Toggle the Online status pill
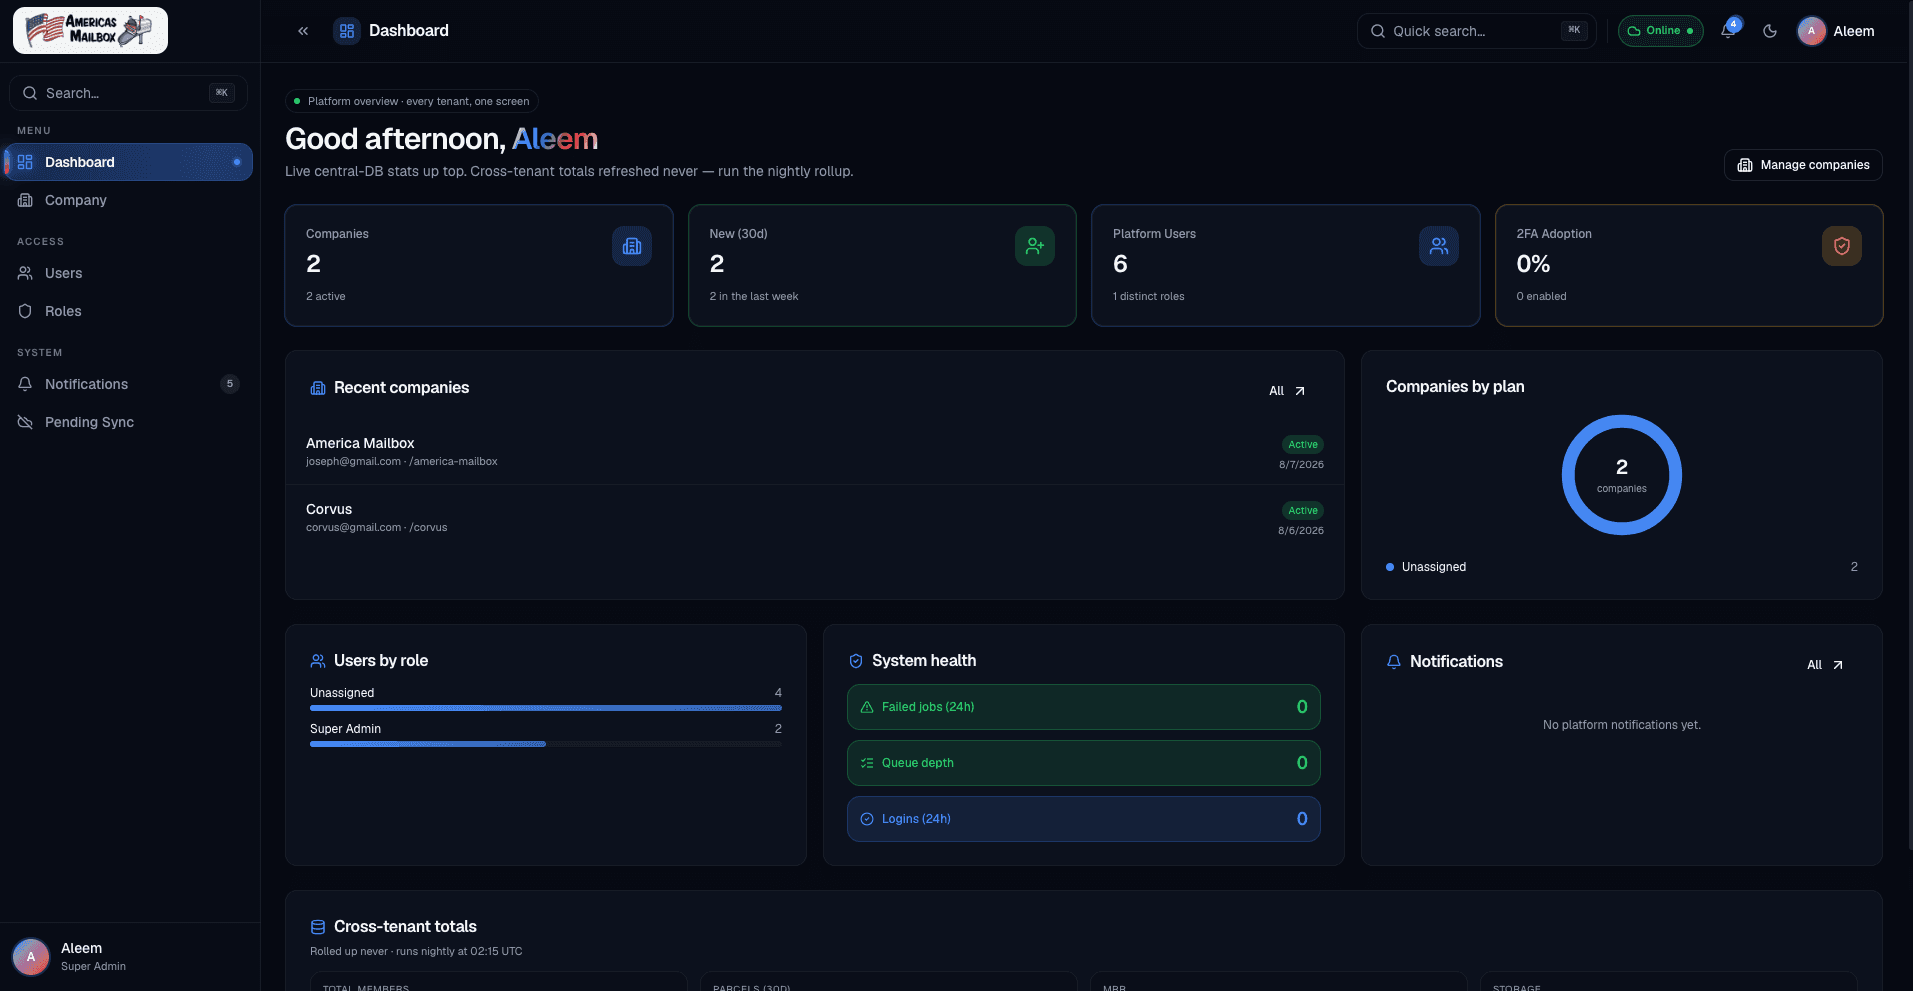Image resolution: width=1913 pixels, height=991 pixels. click(x=1660, y=31)
